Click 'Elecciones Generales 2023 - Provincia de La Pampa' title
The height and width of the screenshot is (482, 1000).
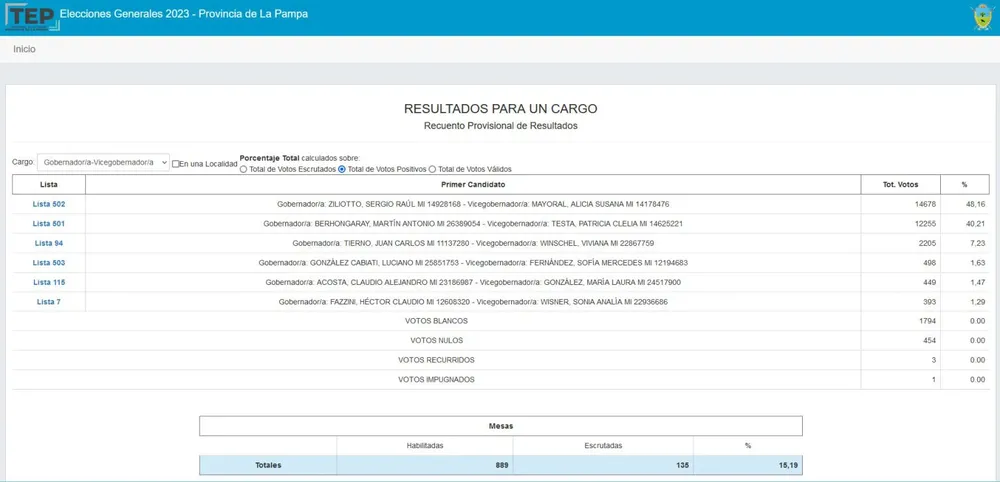point(184,13)
